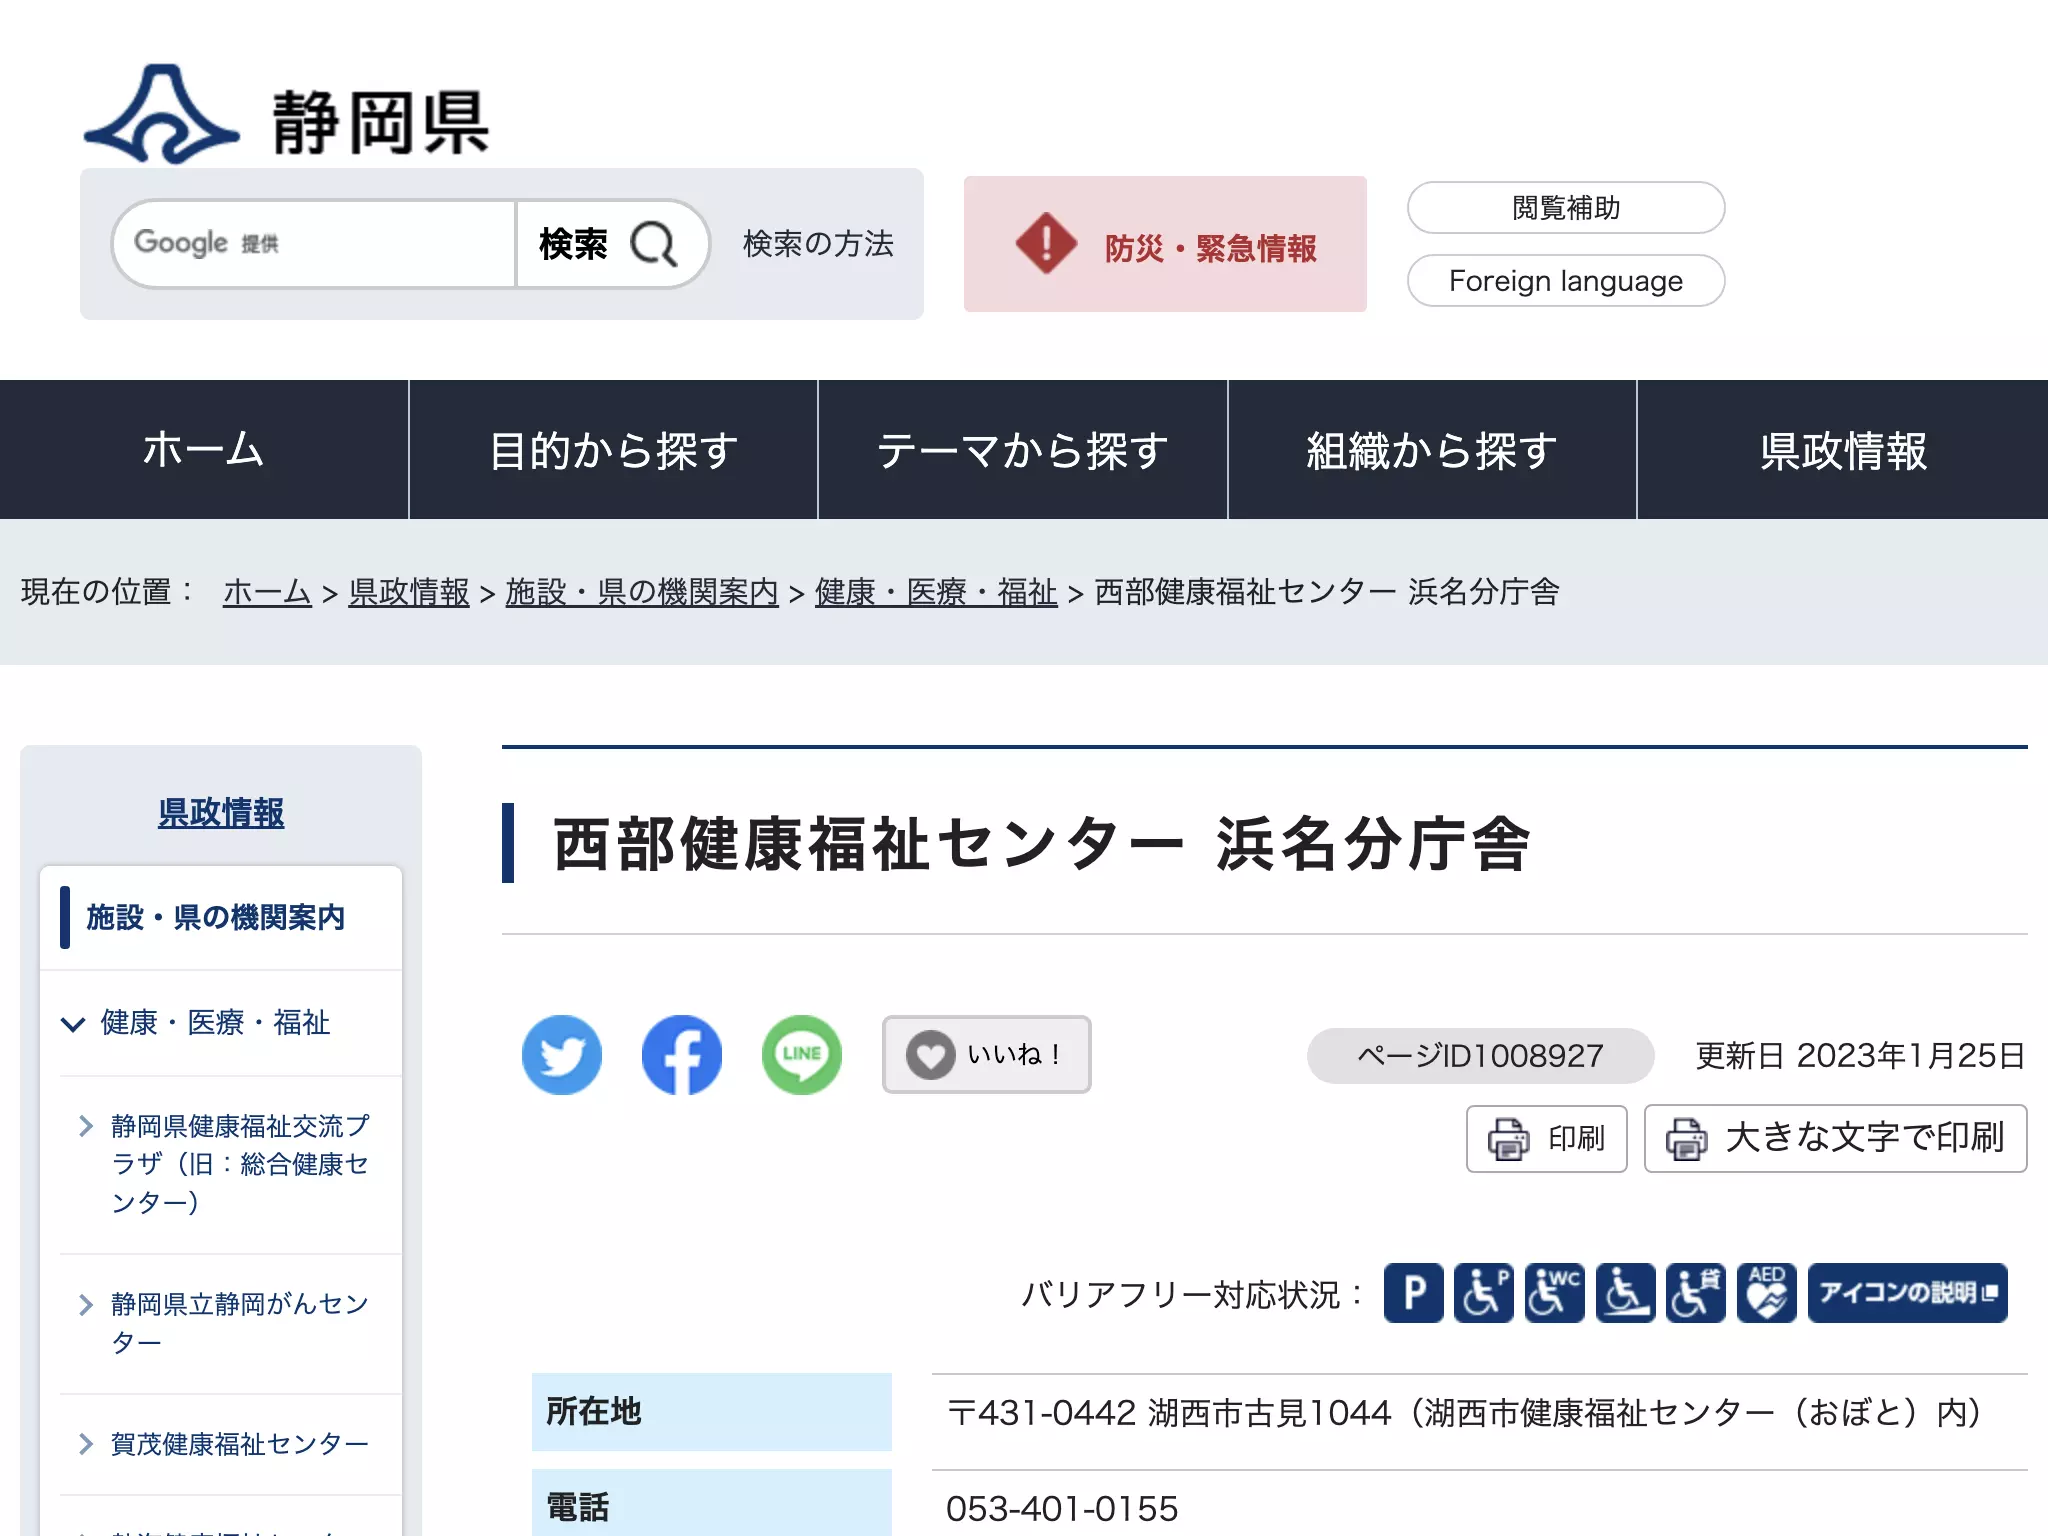This screenshot has width=2048, height=1536.
Task: Click sidebar 県政情報 heading link
Action: (221, 812)
